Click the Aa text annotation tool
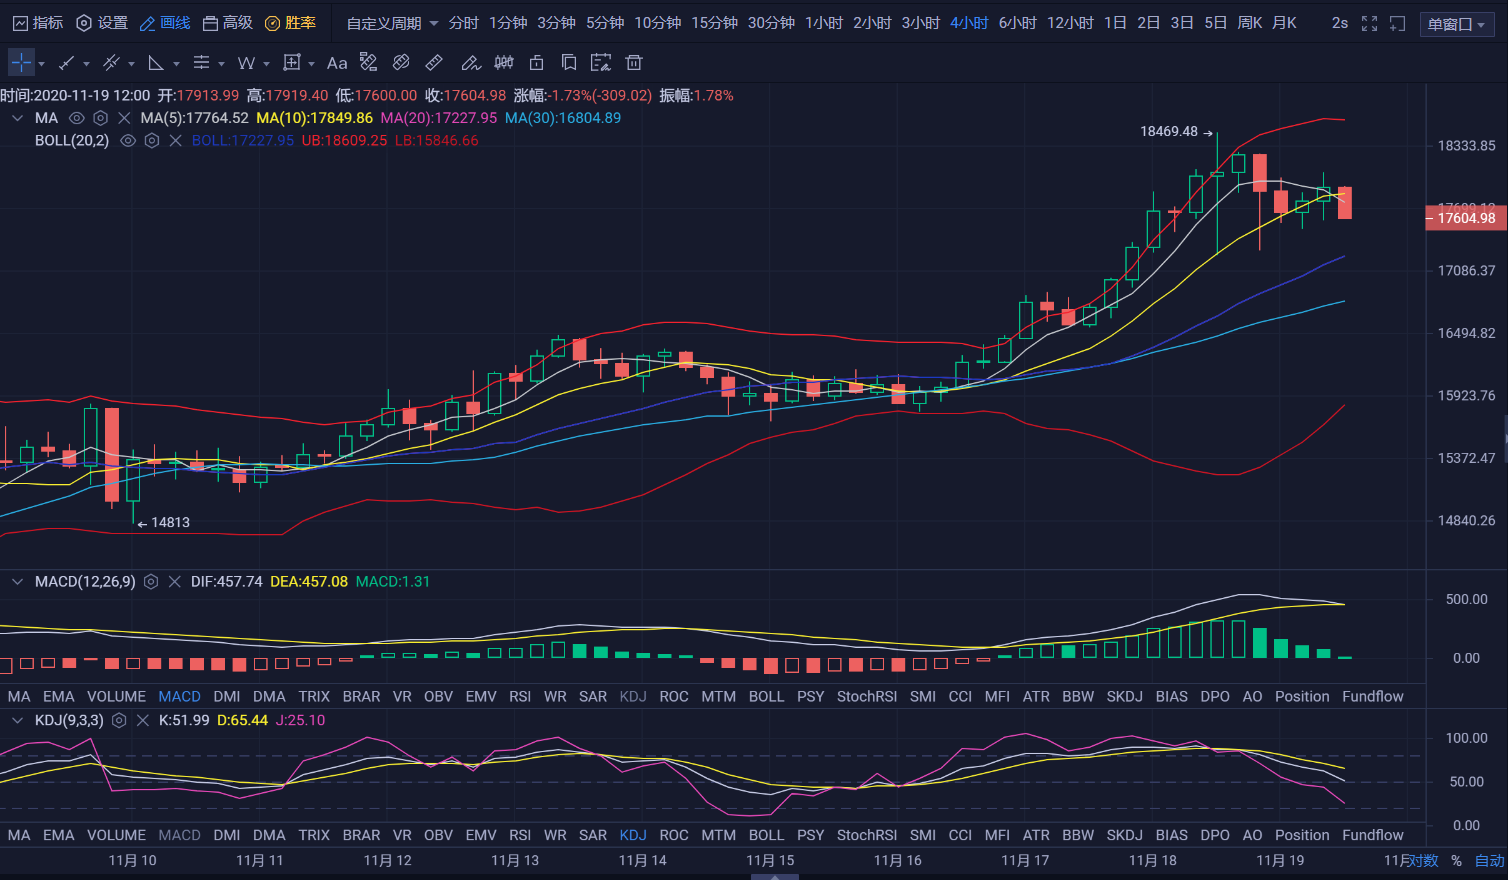This screenshot has width=1508, height=880. (337, 63)
